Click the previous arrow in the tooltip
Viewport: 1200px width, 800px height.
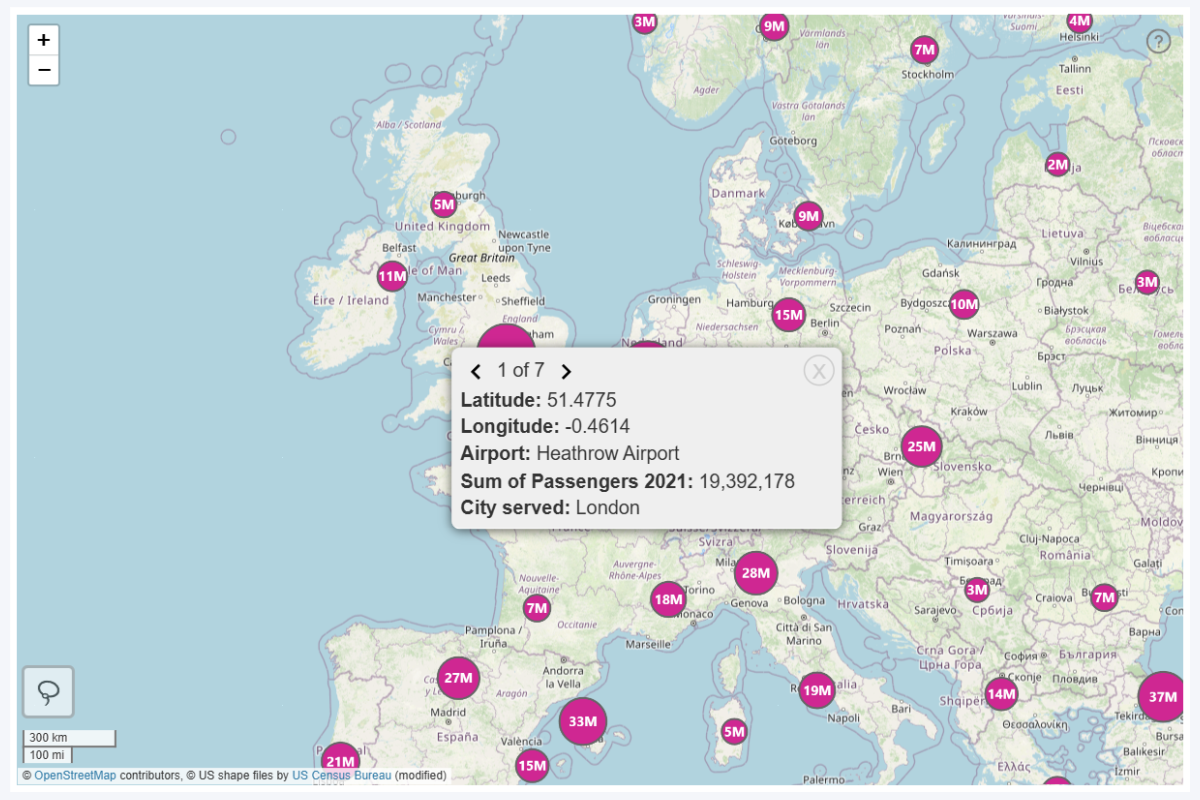tap(475, 371)
